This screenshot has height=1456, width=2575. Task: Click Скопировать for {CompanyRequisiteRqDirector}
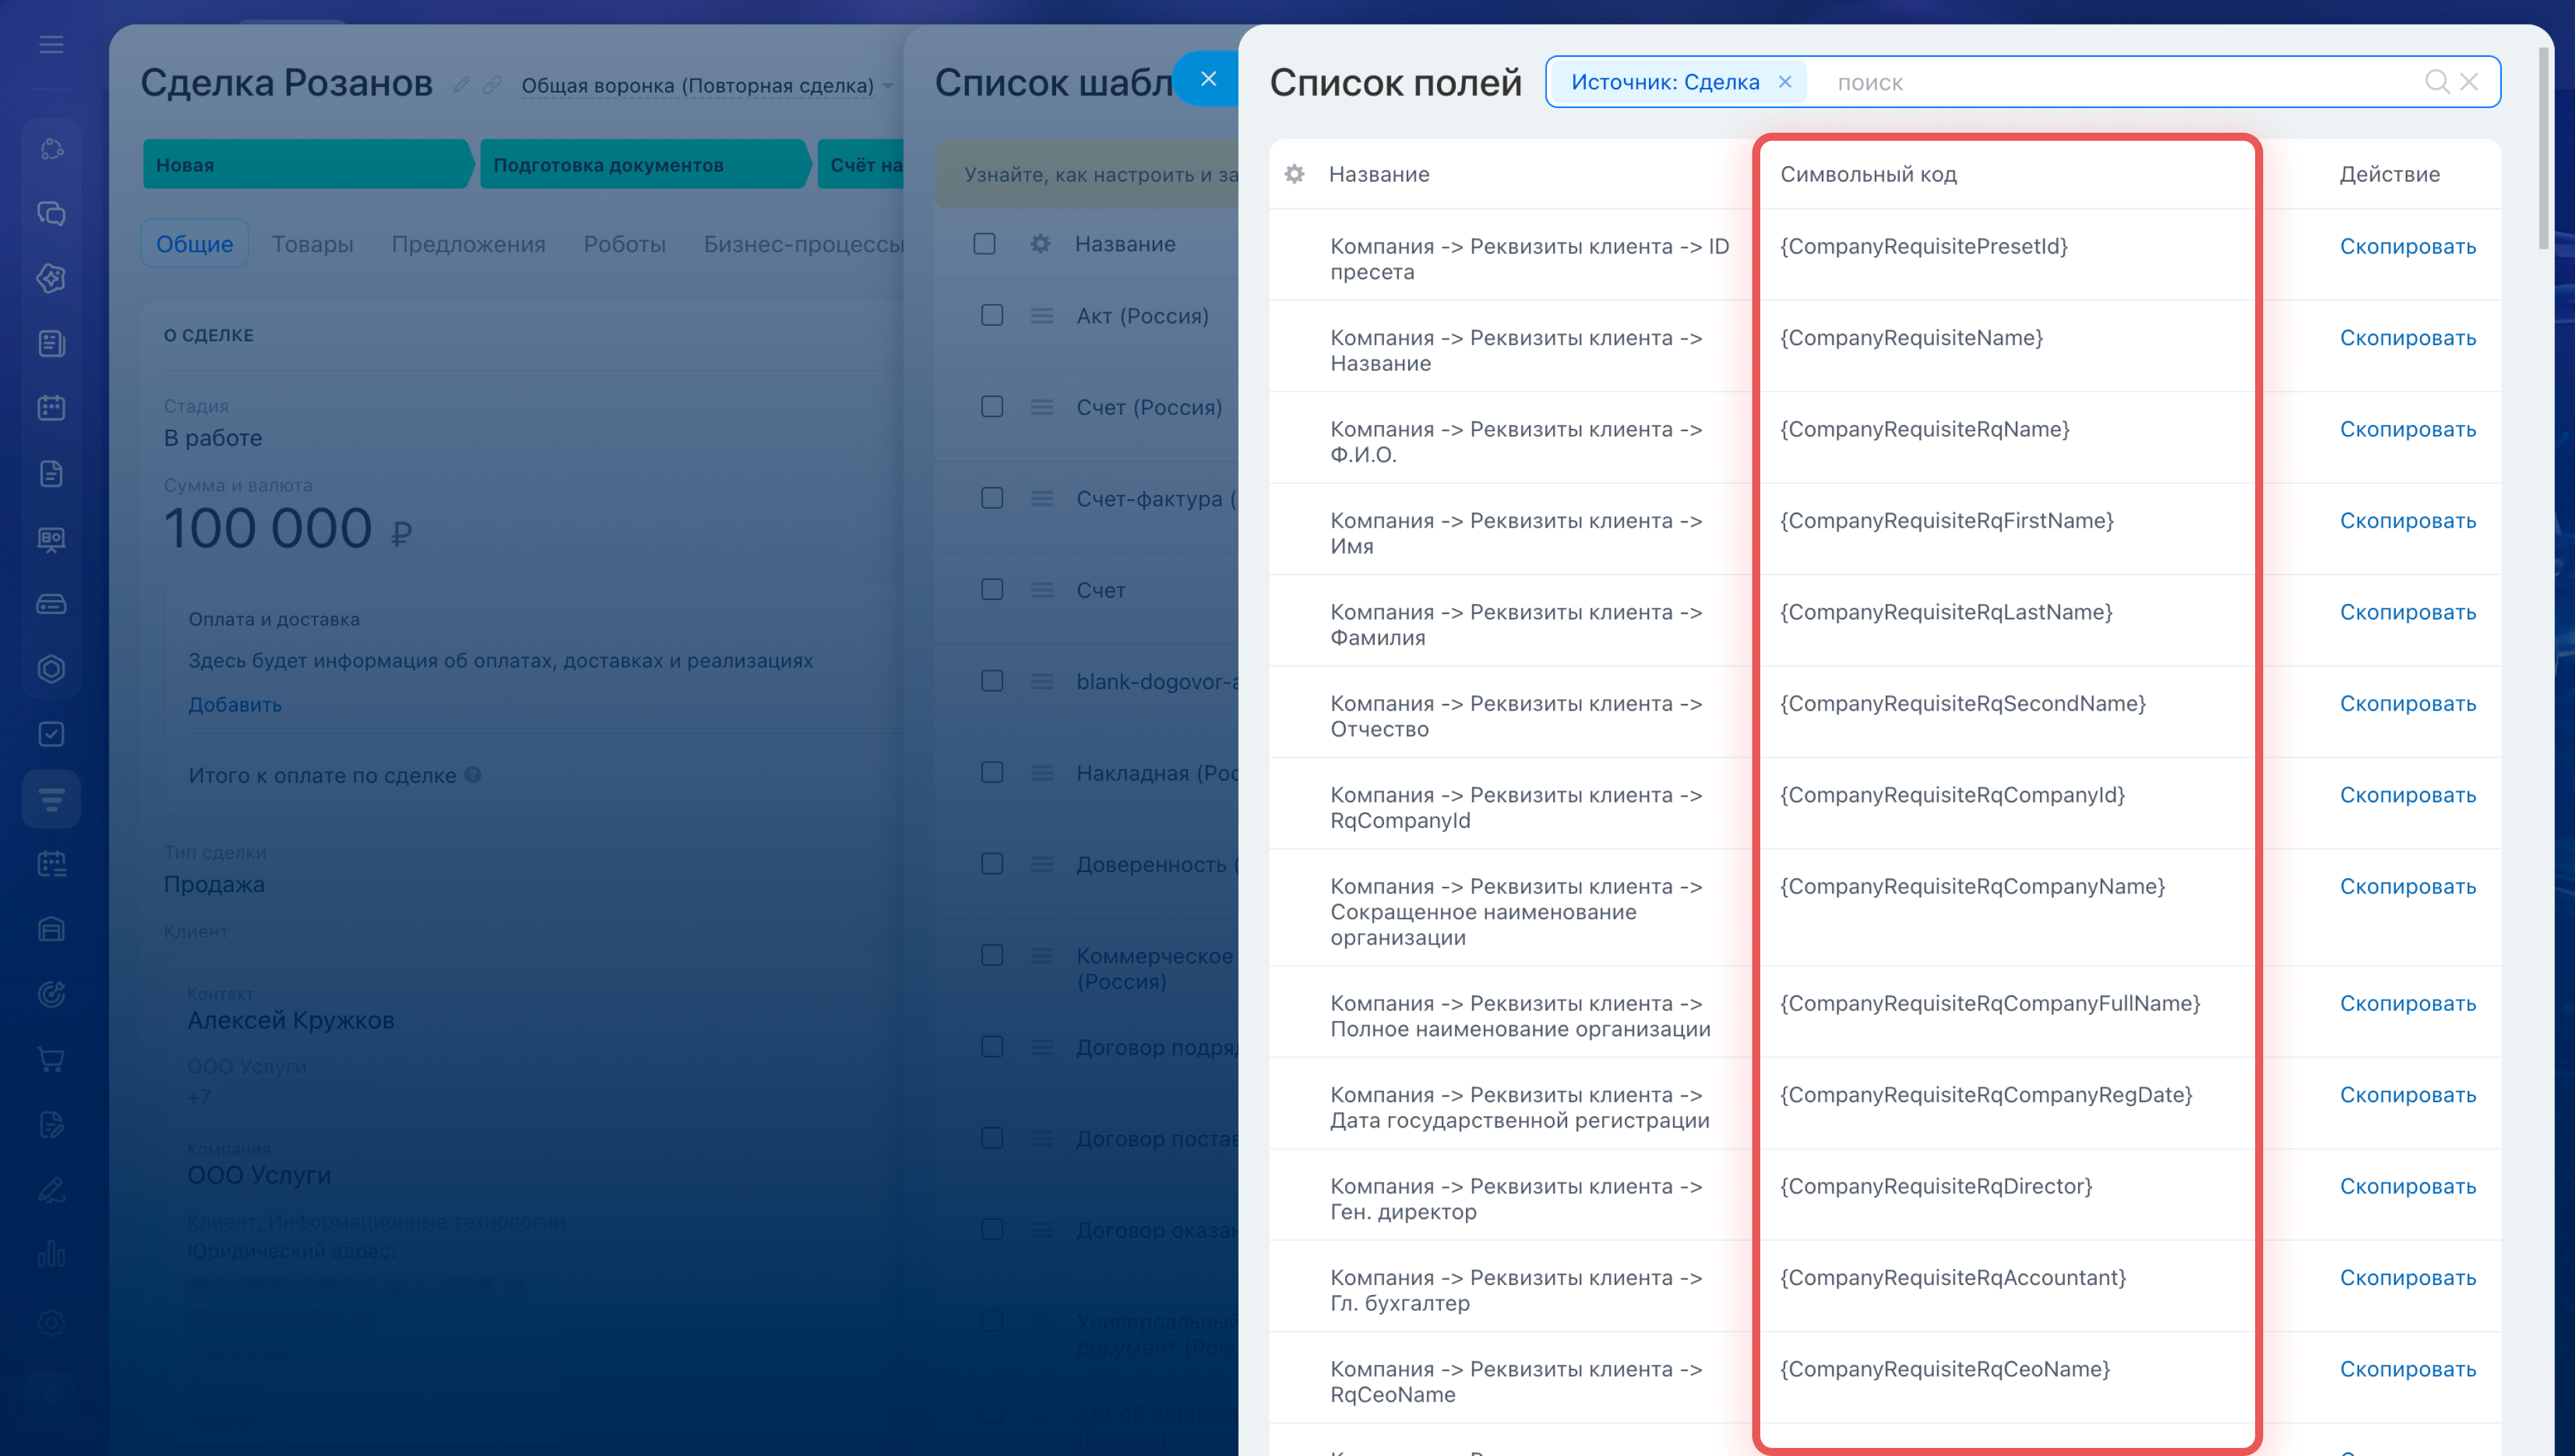pyautogui.click(x=2408, y=1187)
